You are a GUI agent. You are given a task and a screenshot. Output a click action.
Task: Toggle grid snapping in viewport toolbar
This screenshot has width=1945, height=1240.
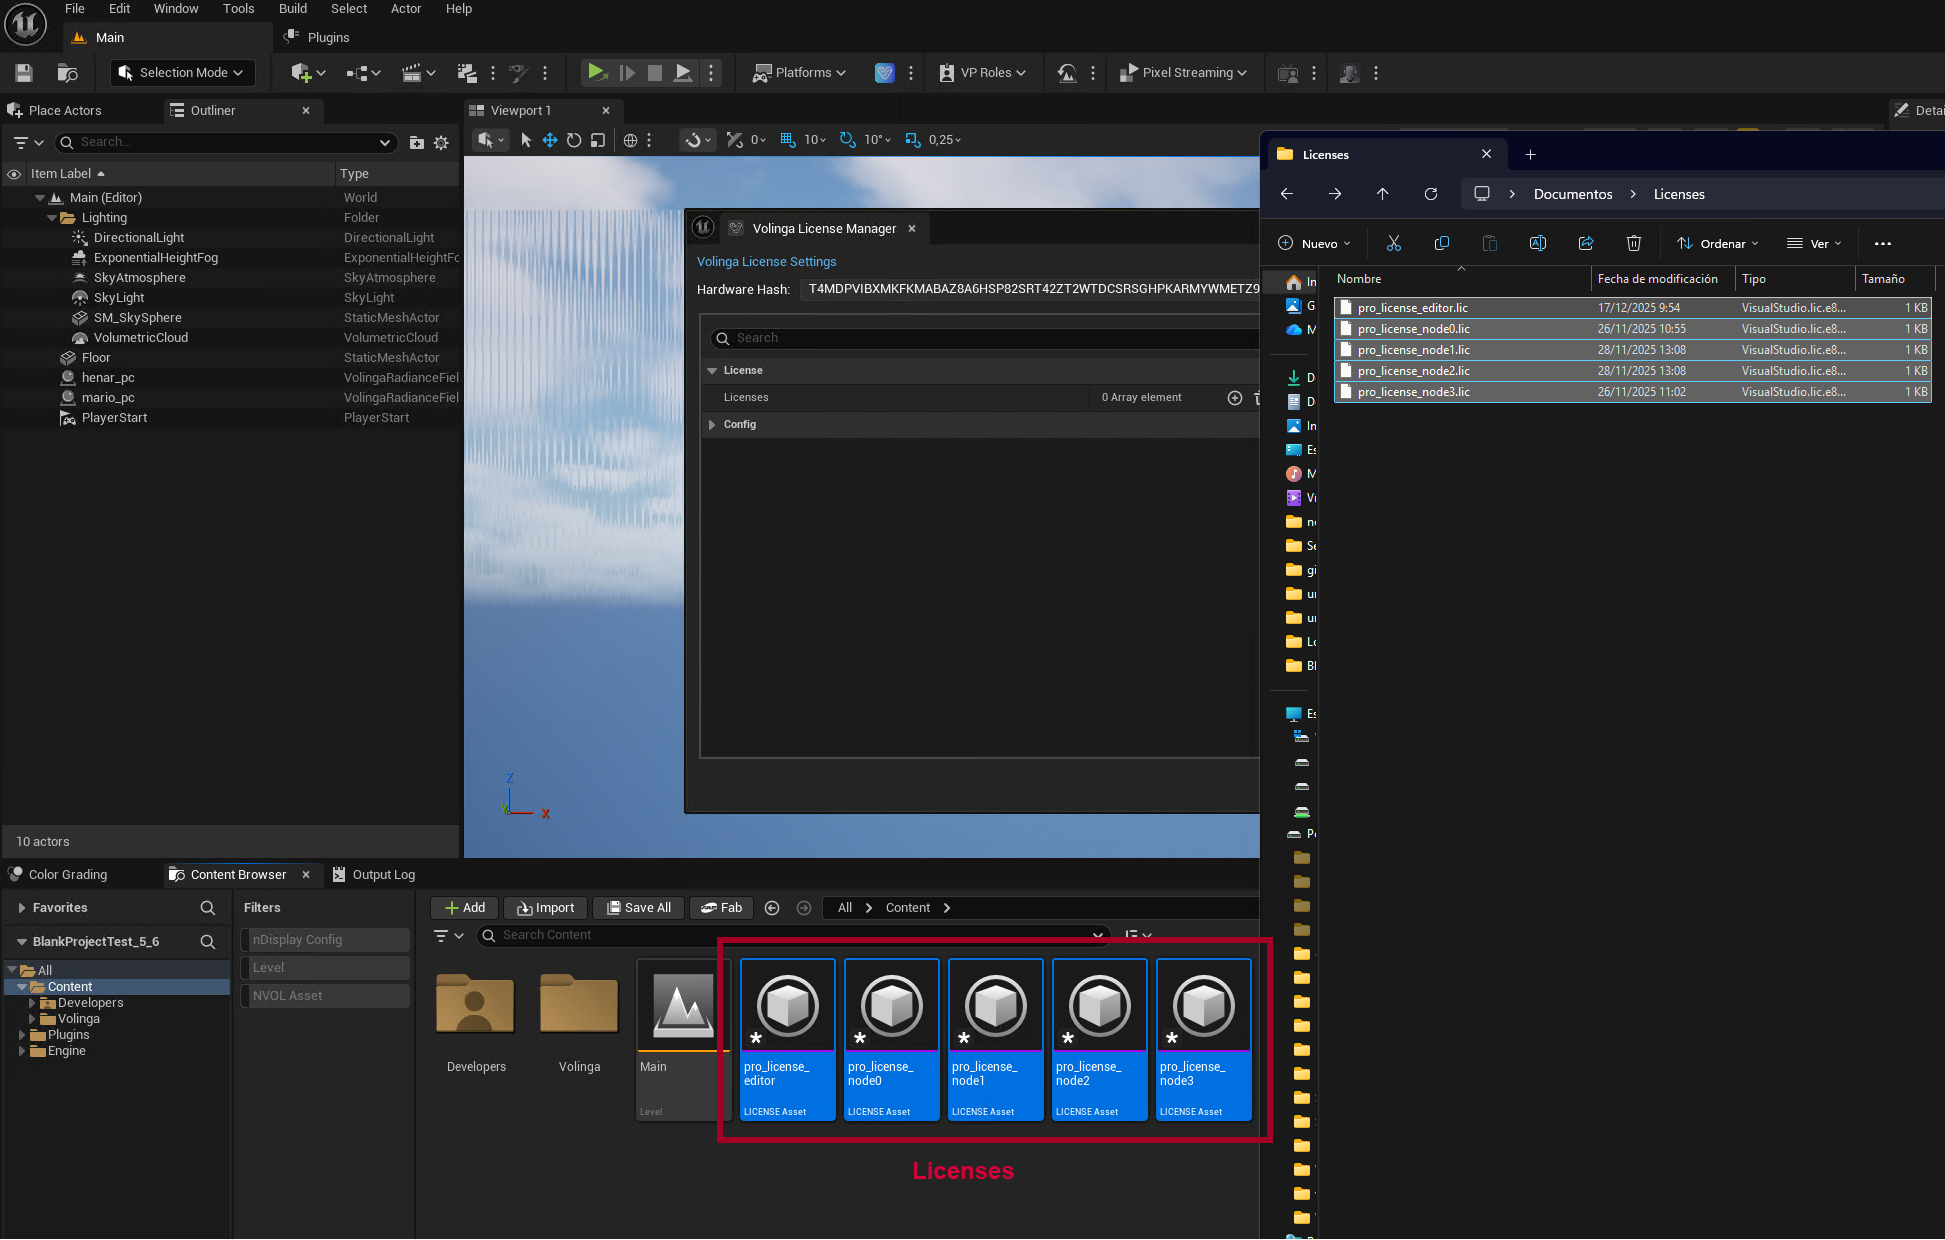(x=788, y=140)
